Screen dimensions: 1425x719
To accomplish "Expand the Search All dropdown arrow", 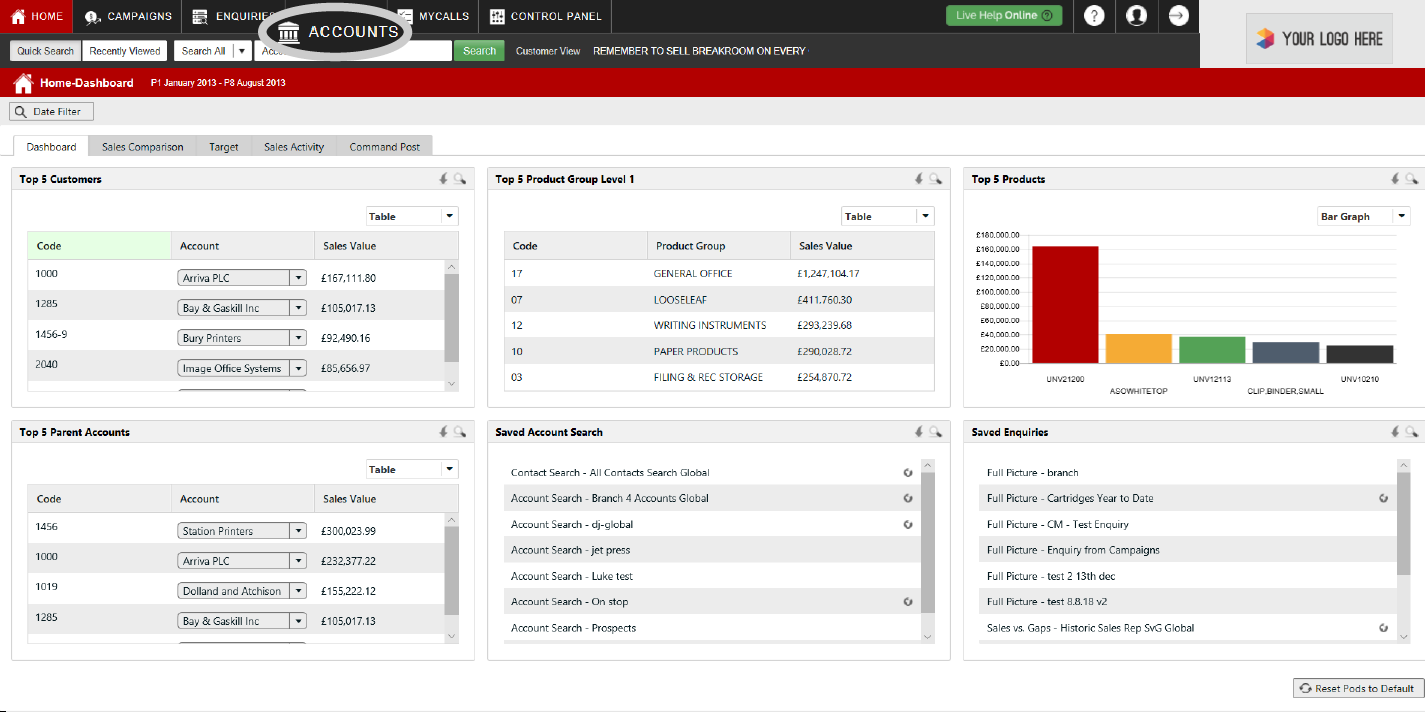I will coord(242,51).
